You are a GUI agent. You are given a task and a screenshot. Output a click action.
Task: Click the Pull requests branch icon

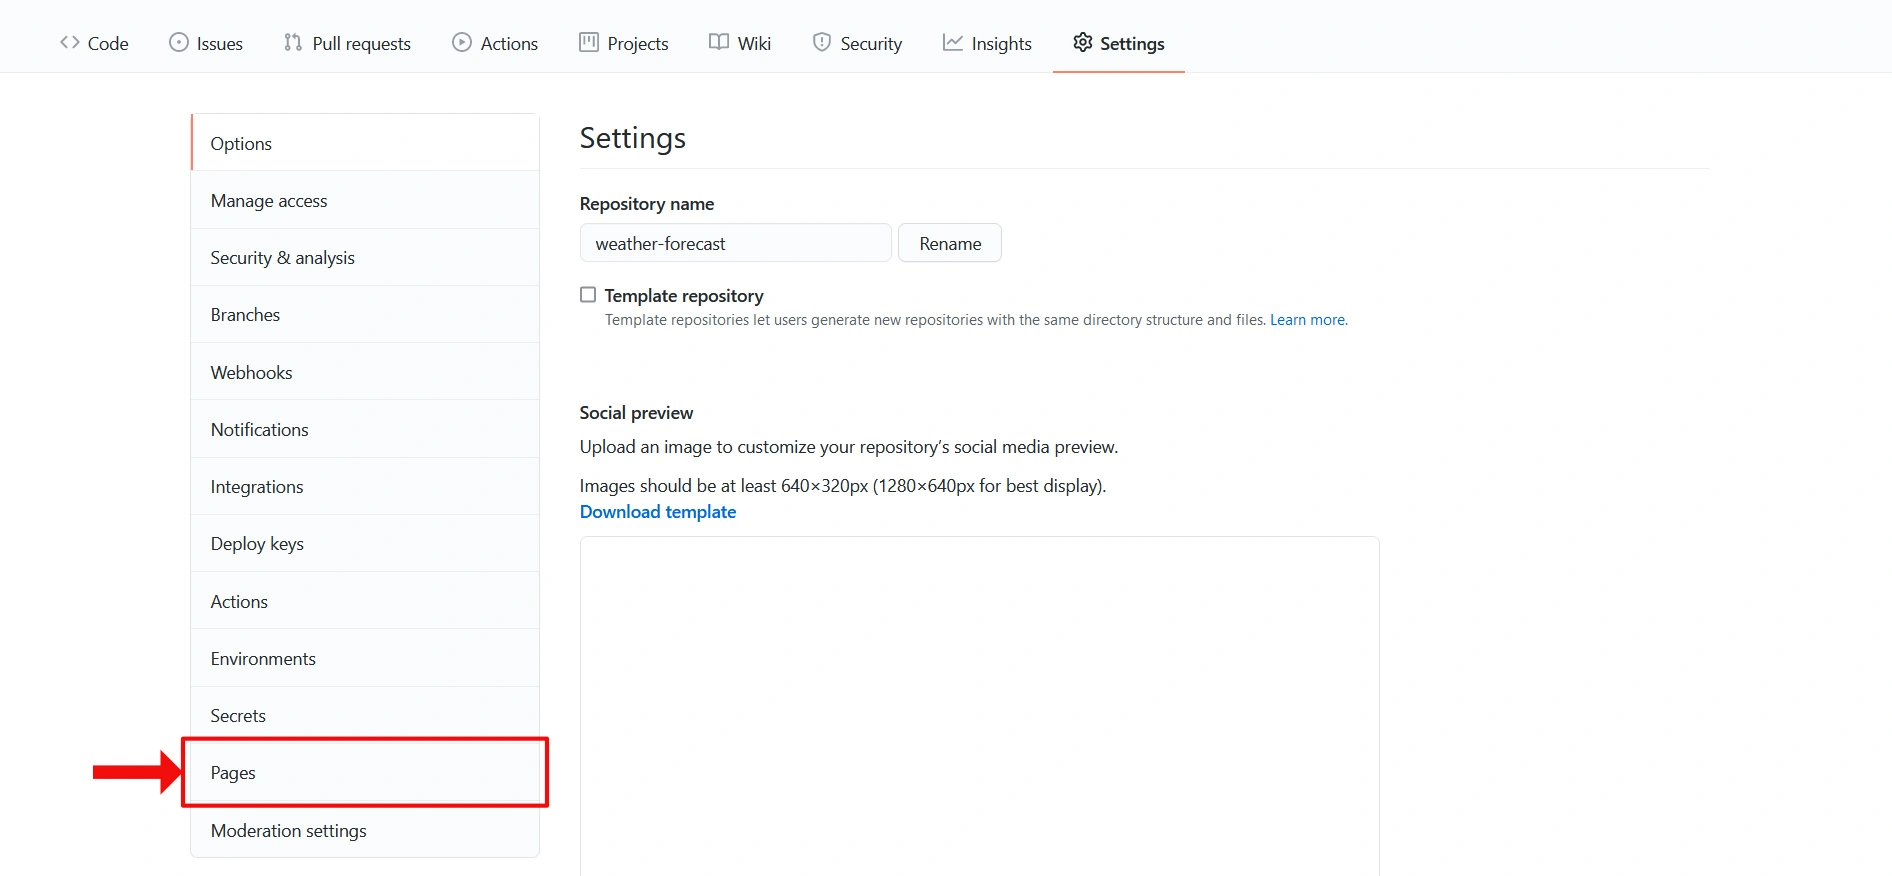coord(293,42)
